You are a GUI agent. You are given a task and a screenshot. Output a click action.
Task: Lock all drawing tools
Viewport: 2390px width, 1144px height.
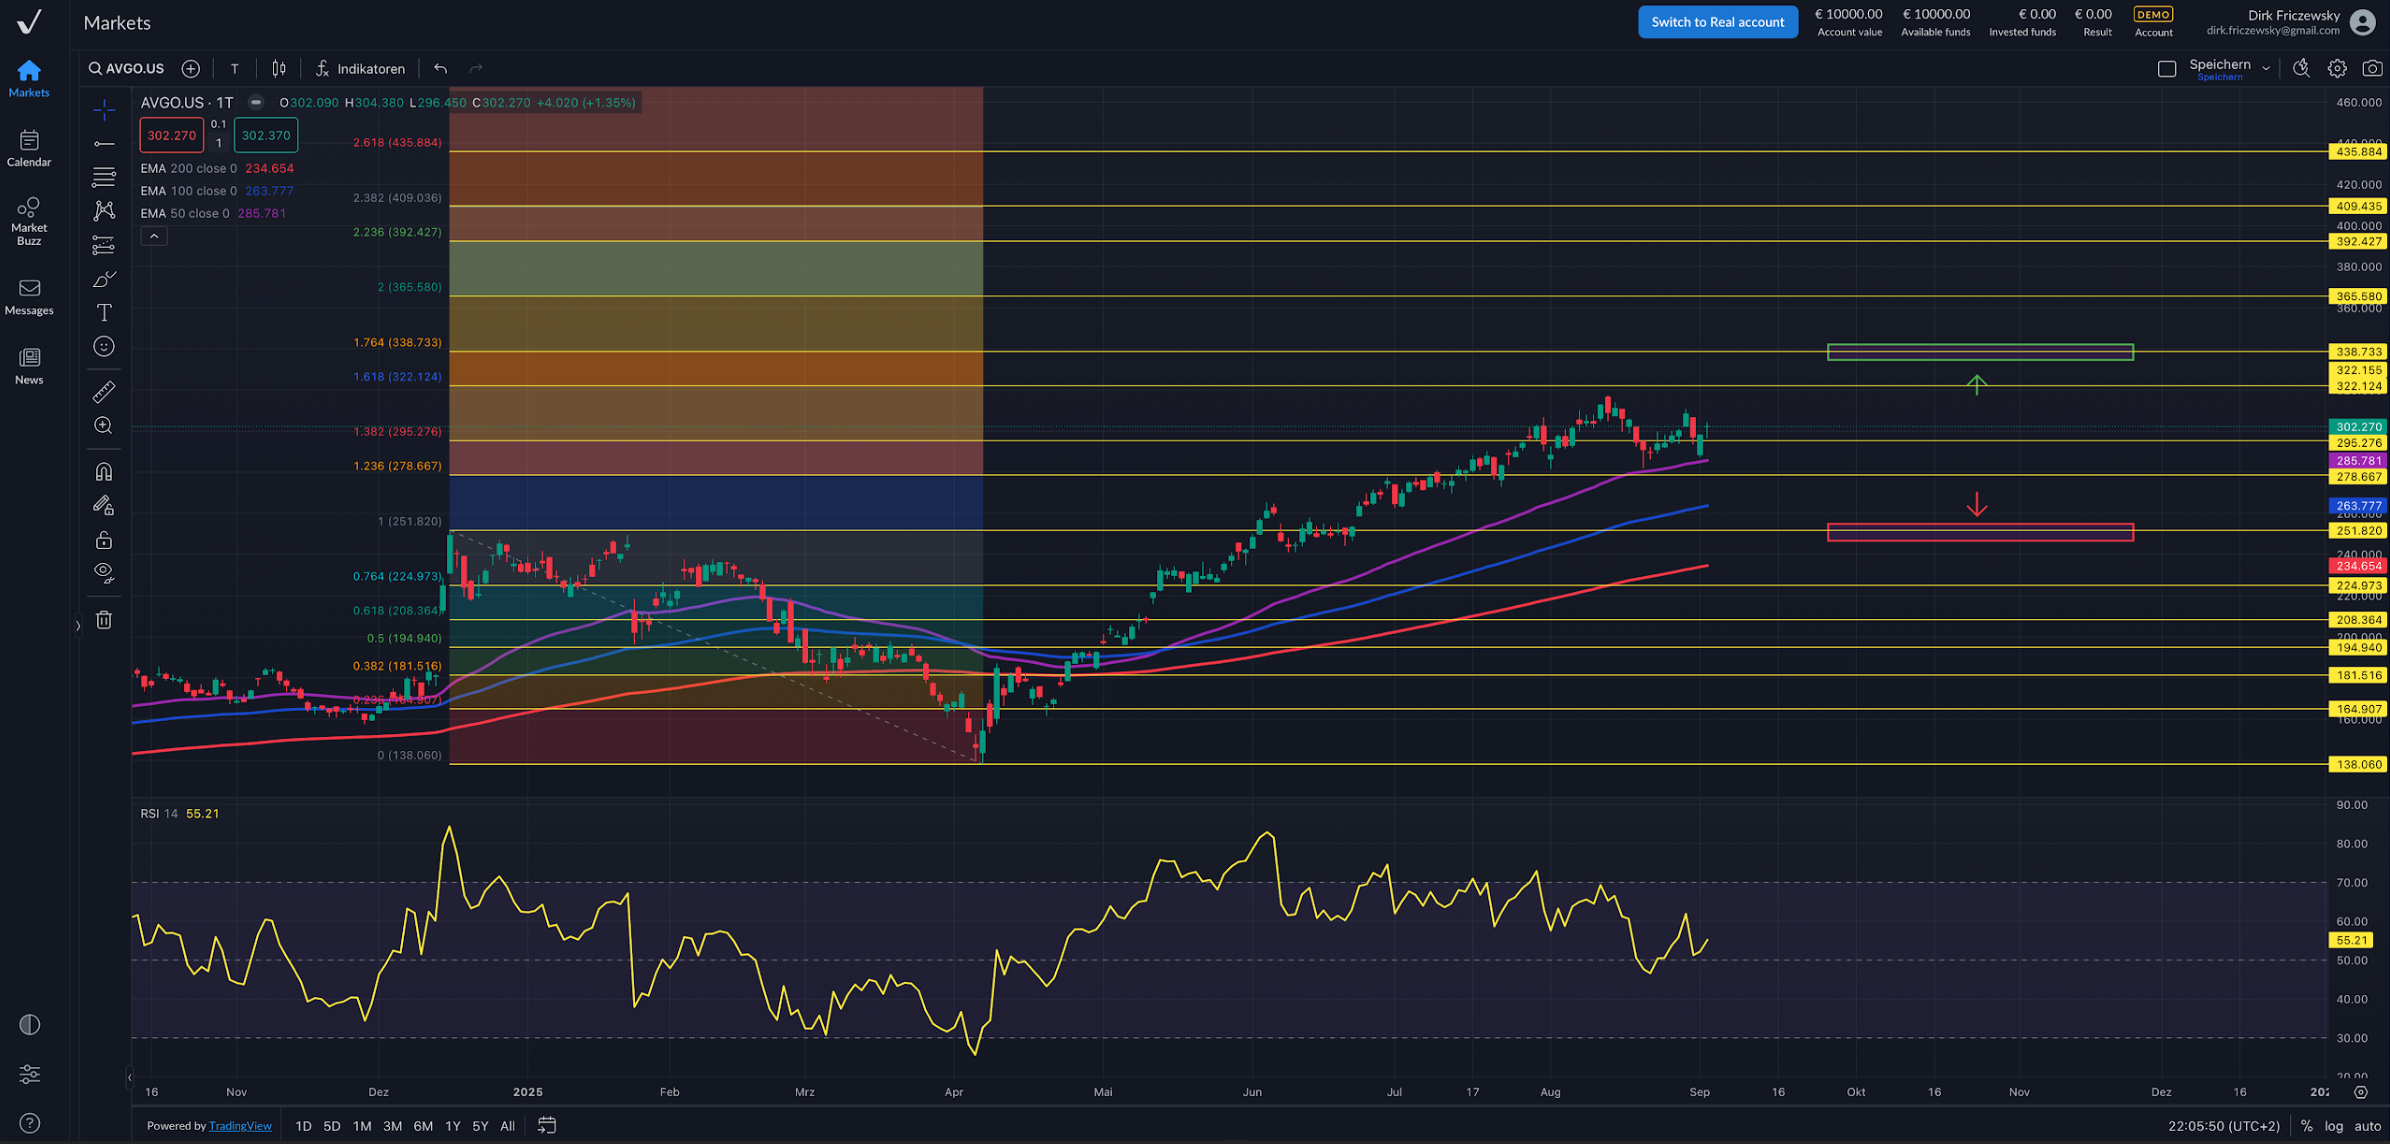point(104,540)
